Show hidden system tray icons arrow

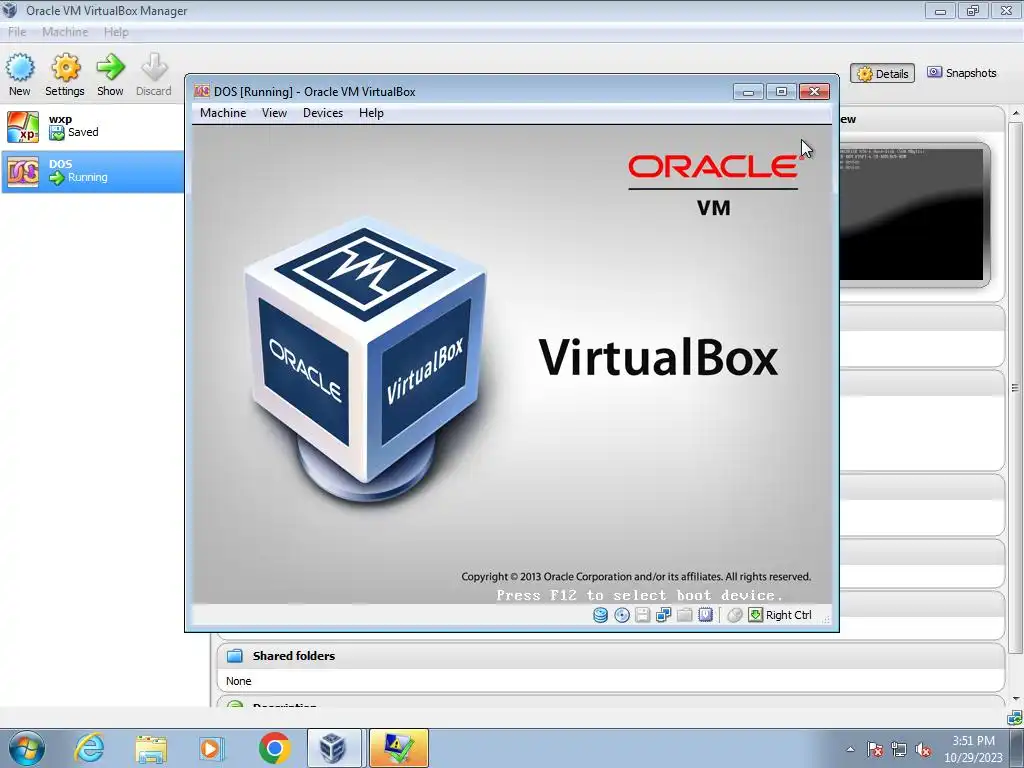coord(850,749)
